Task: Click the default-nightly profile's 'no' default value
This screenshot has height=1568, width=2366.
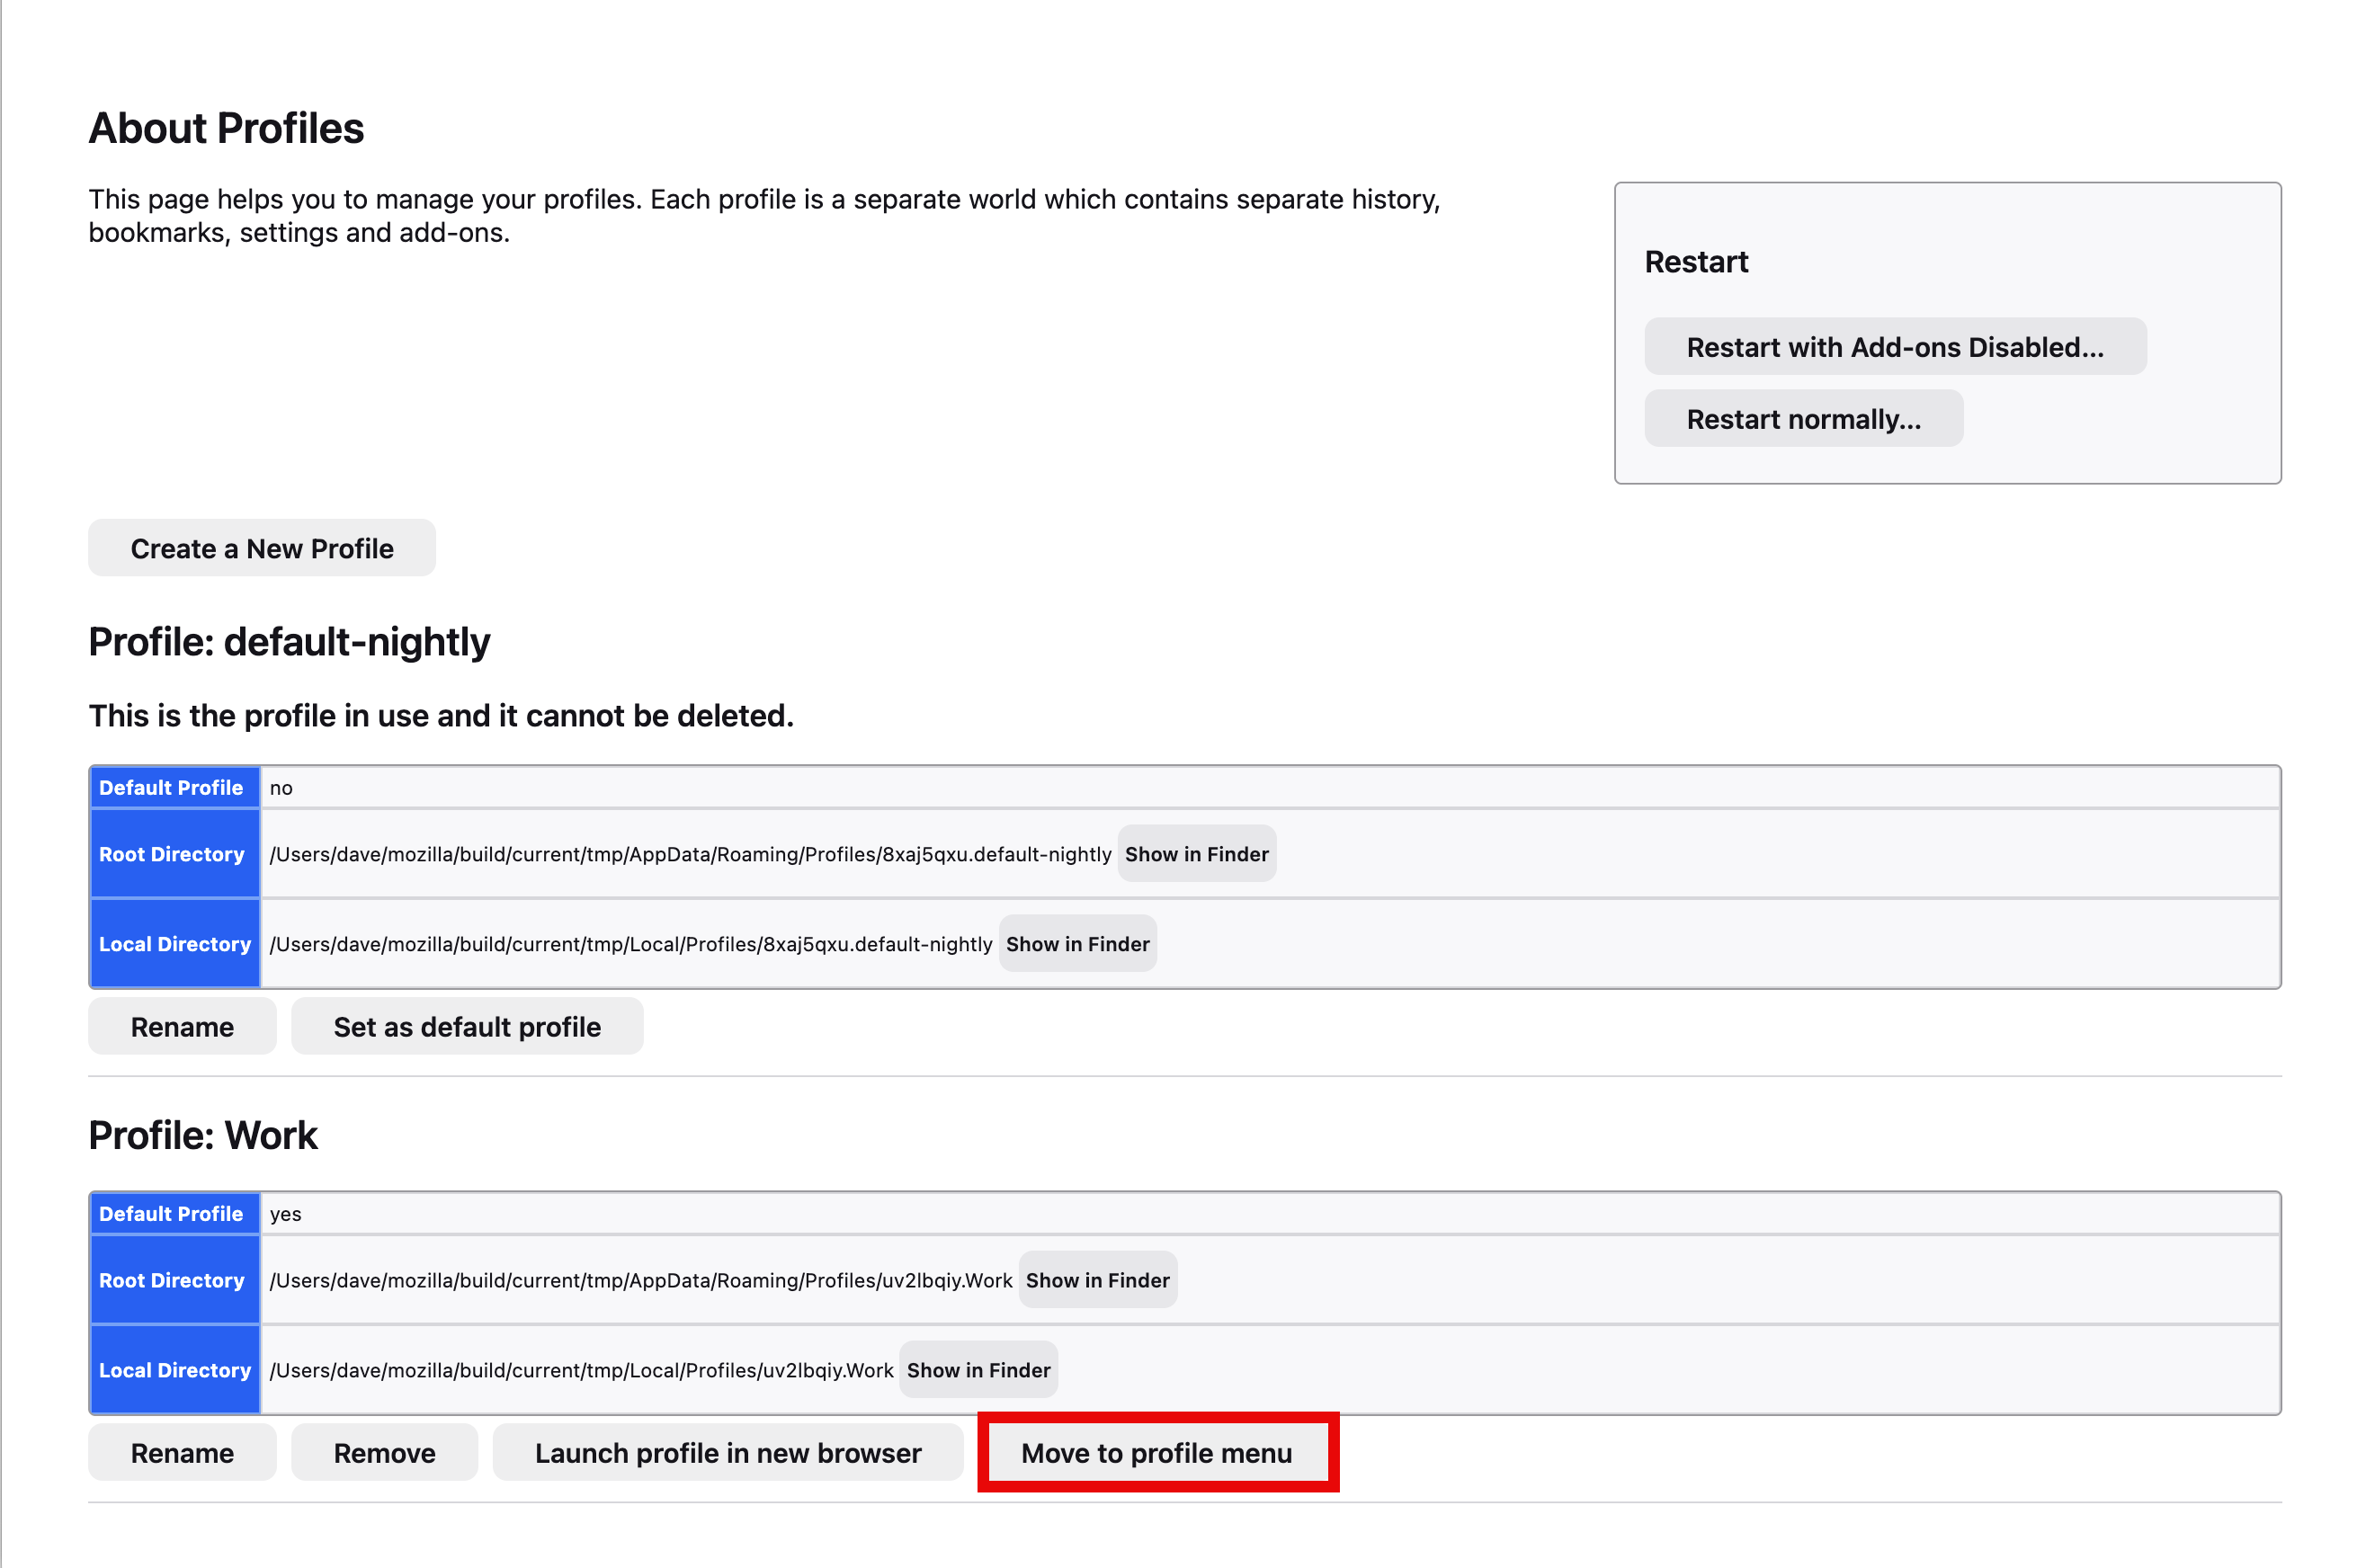Action: click(281, 788)
